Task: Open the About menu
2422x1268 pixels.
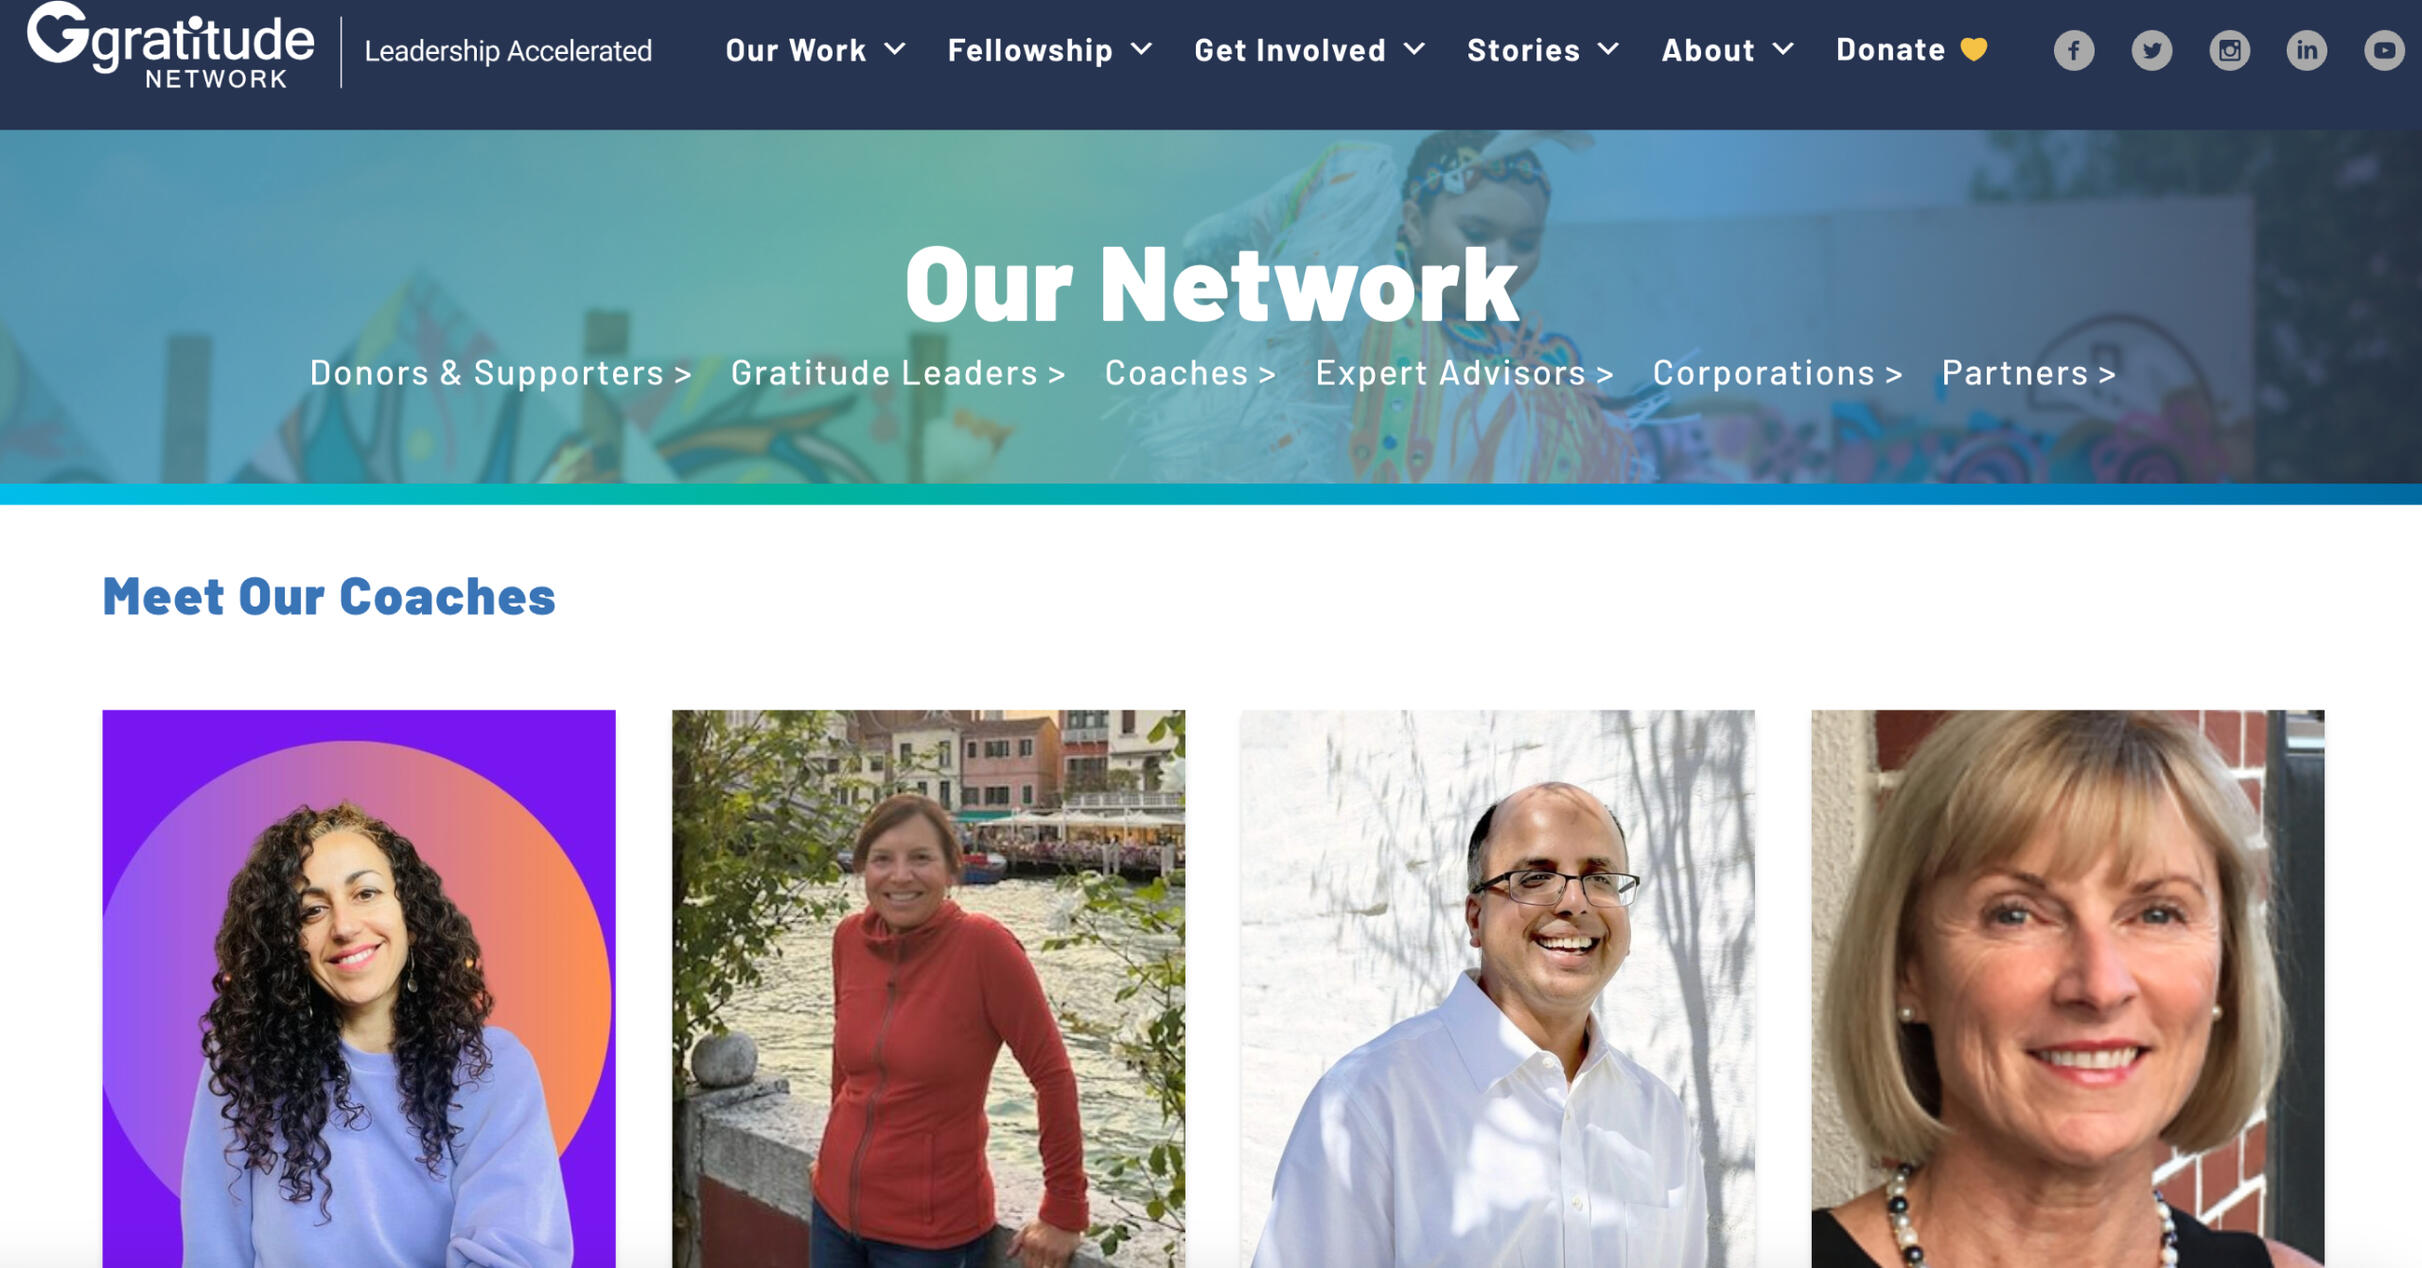Action: (x=1727, y=50)
